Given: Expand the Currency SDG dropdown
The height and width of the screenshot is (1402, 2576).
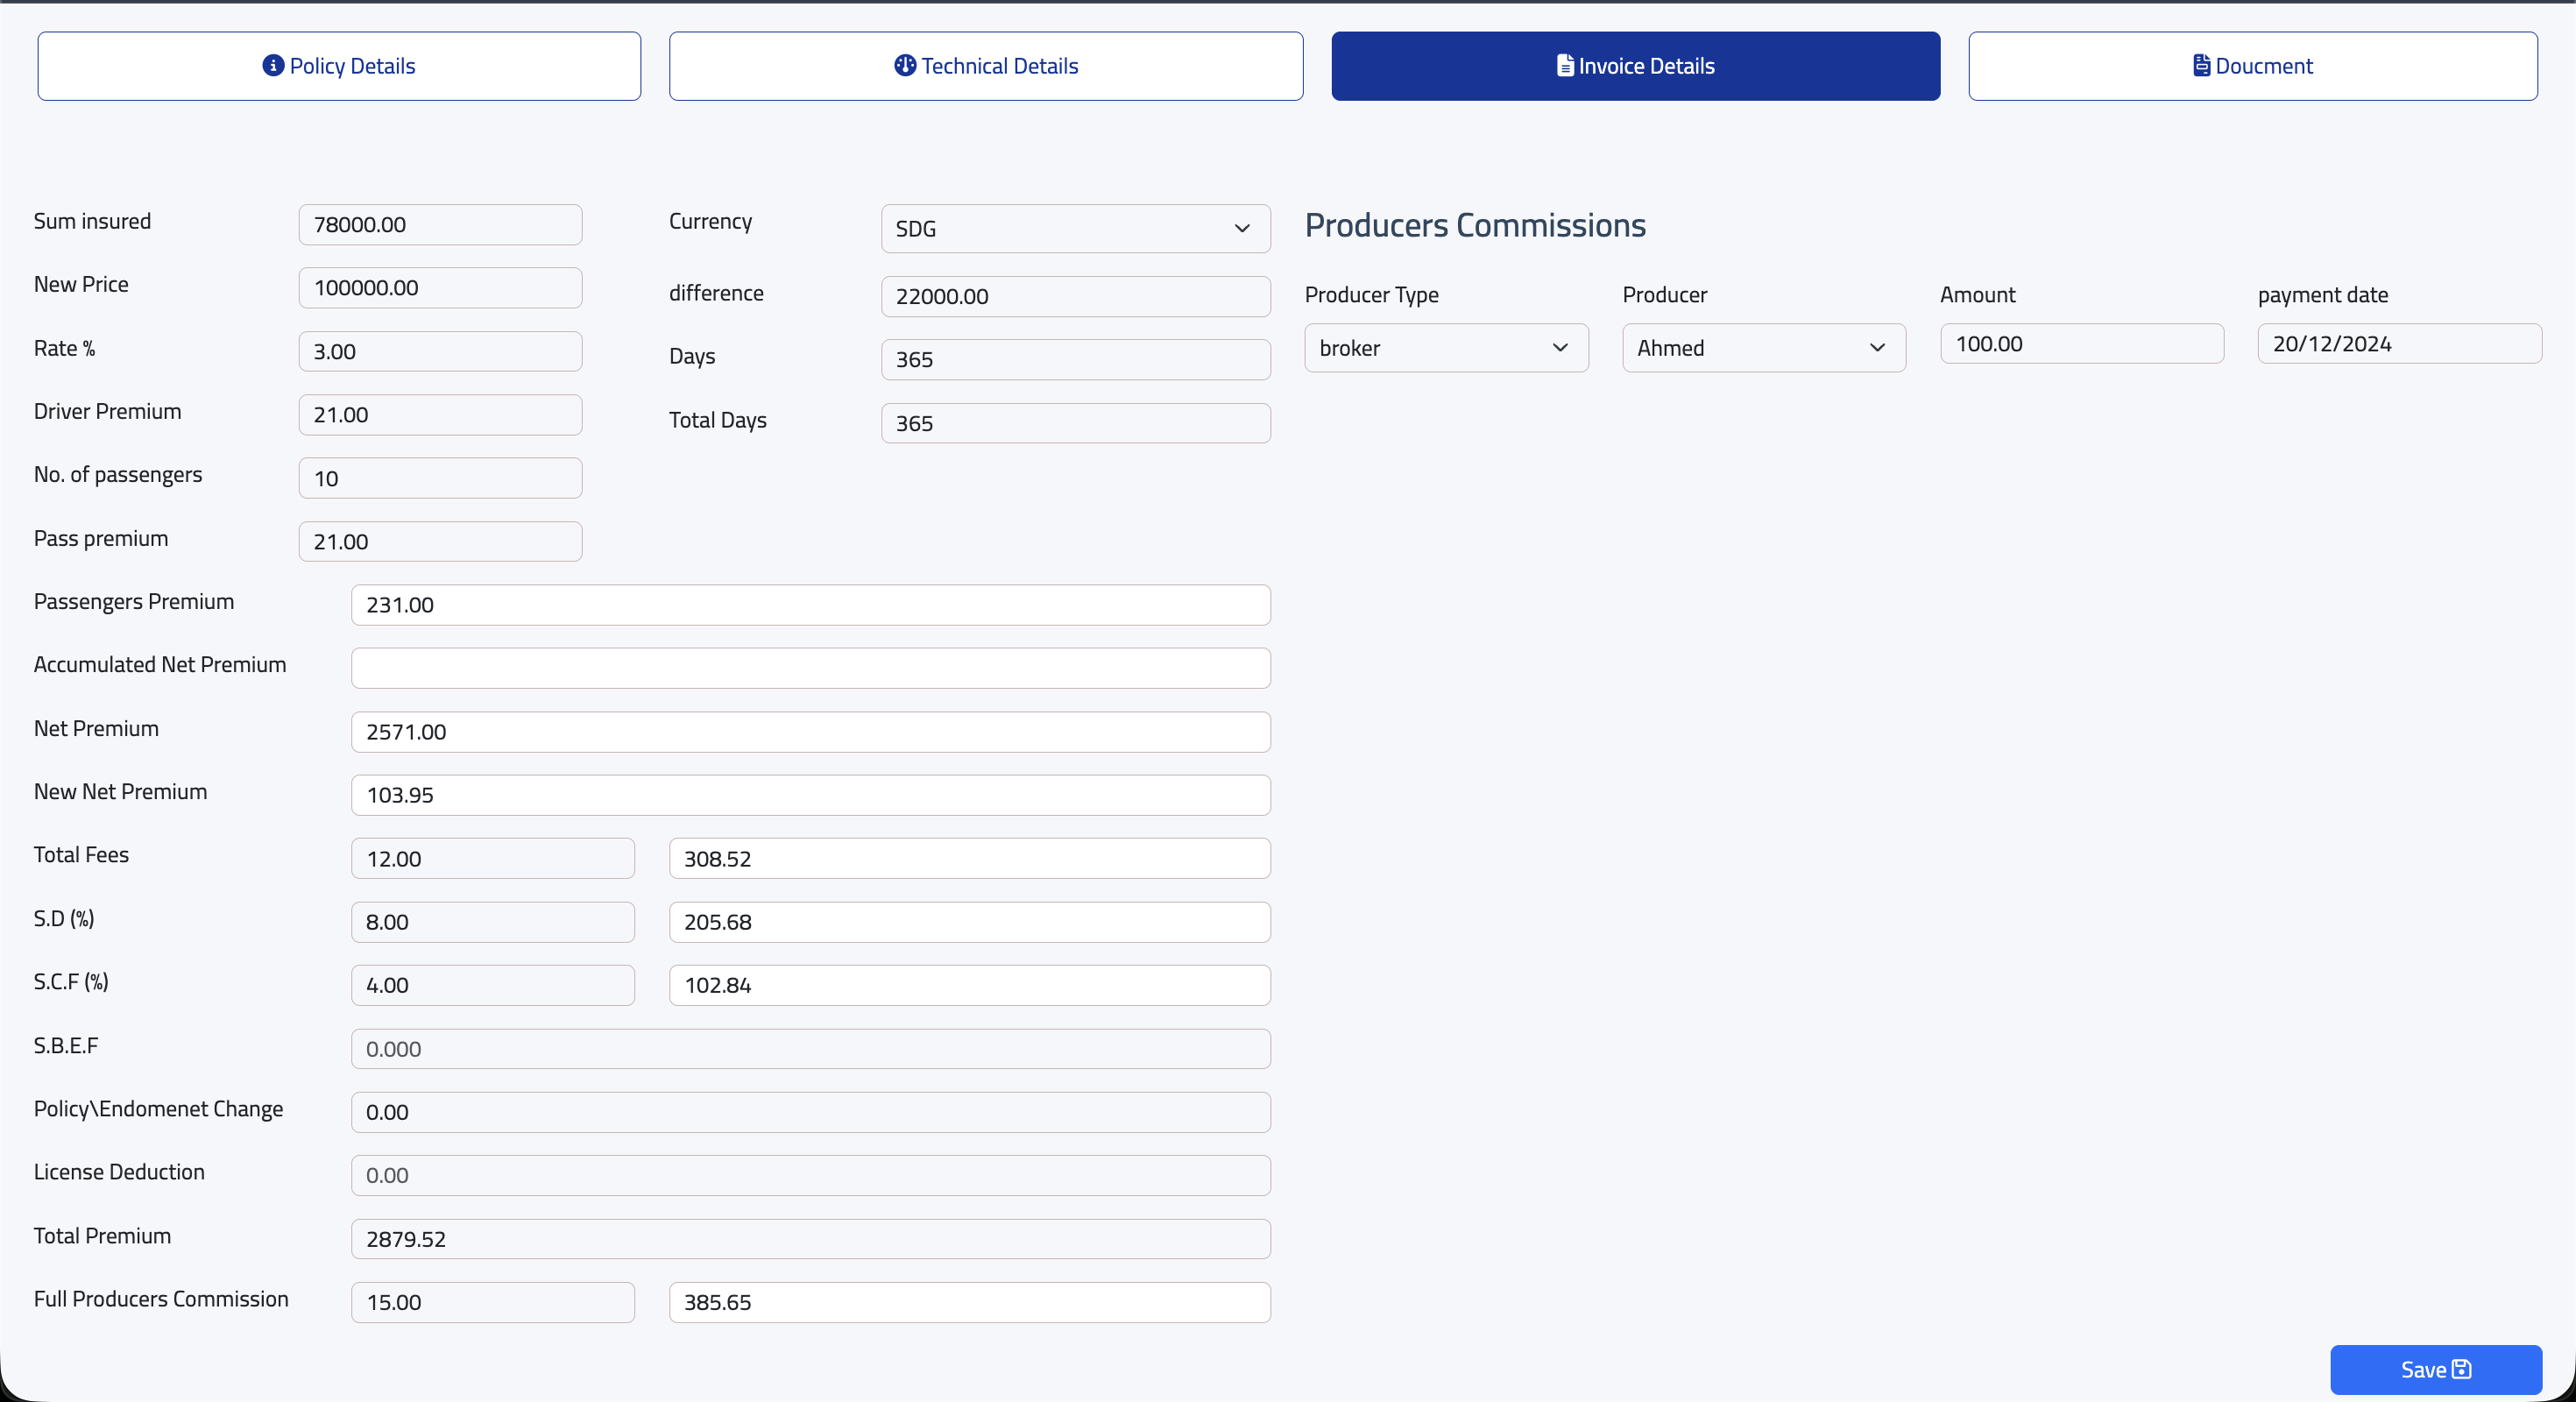Looking at the screenshot, I should tap(1075, 229).
